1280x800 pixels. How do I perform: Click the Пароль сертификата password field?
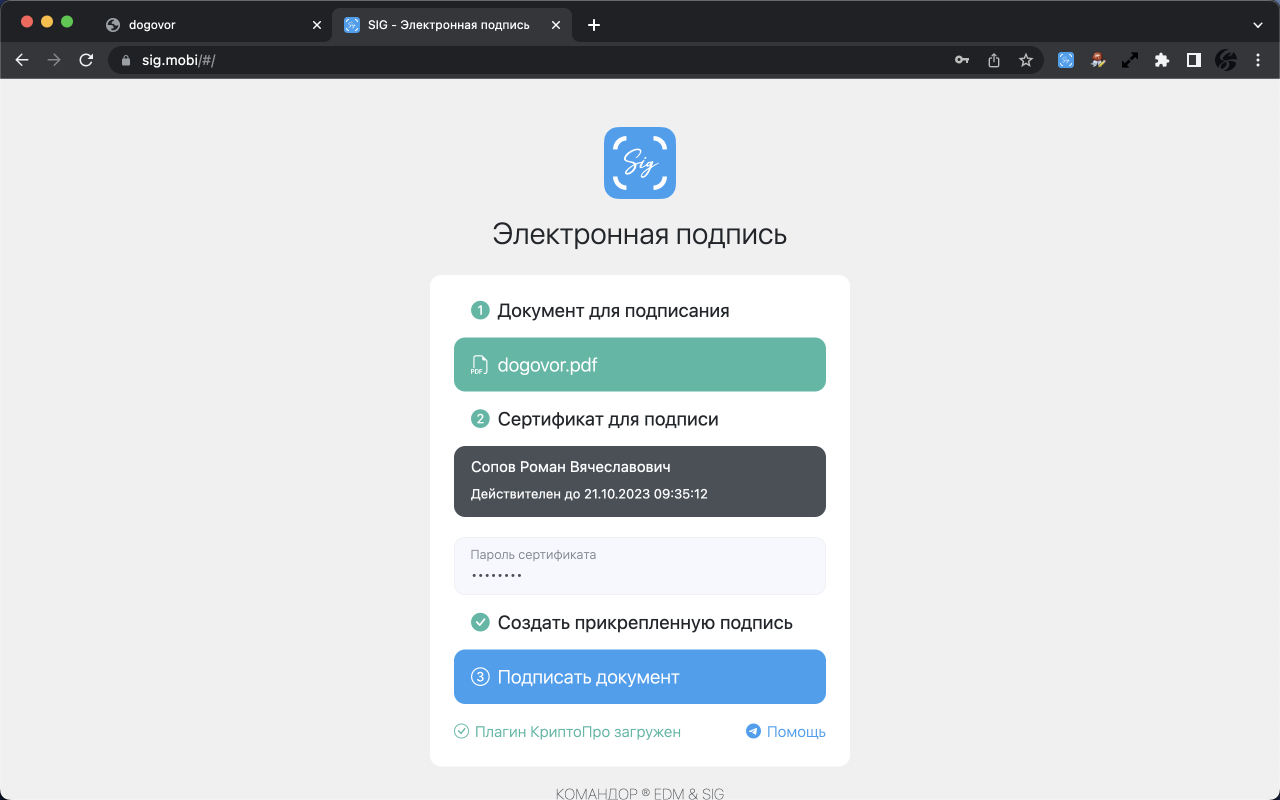click(639, 565)
